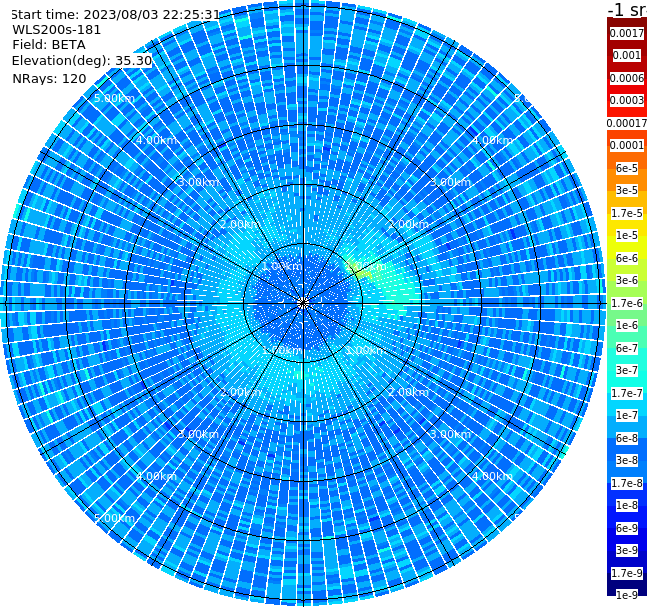This screenshot has width=647, height=607.
Task: Click the 0.0003 colorbar tick label
Action: [627, 100]
